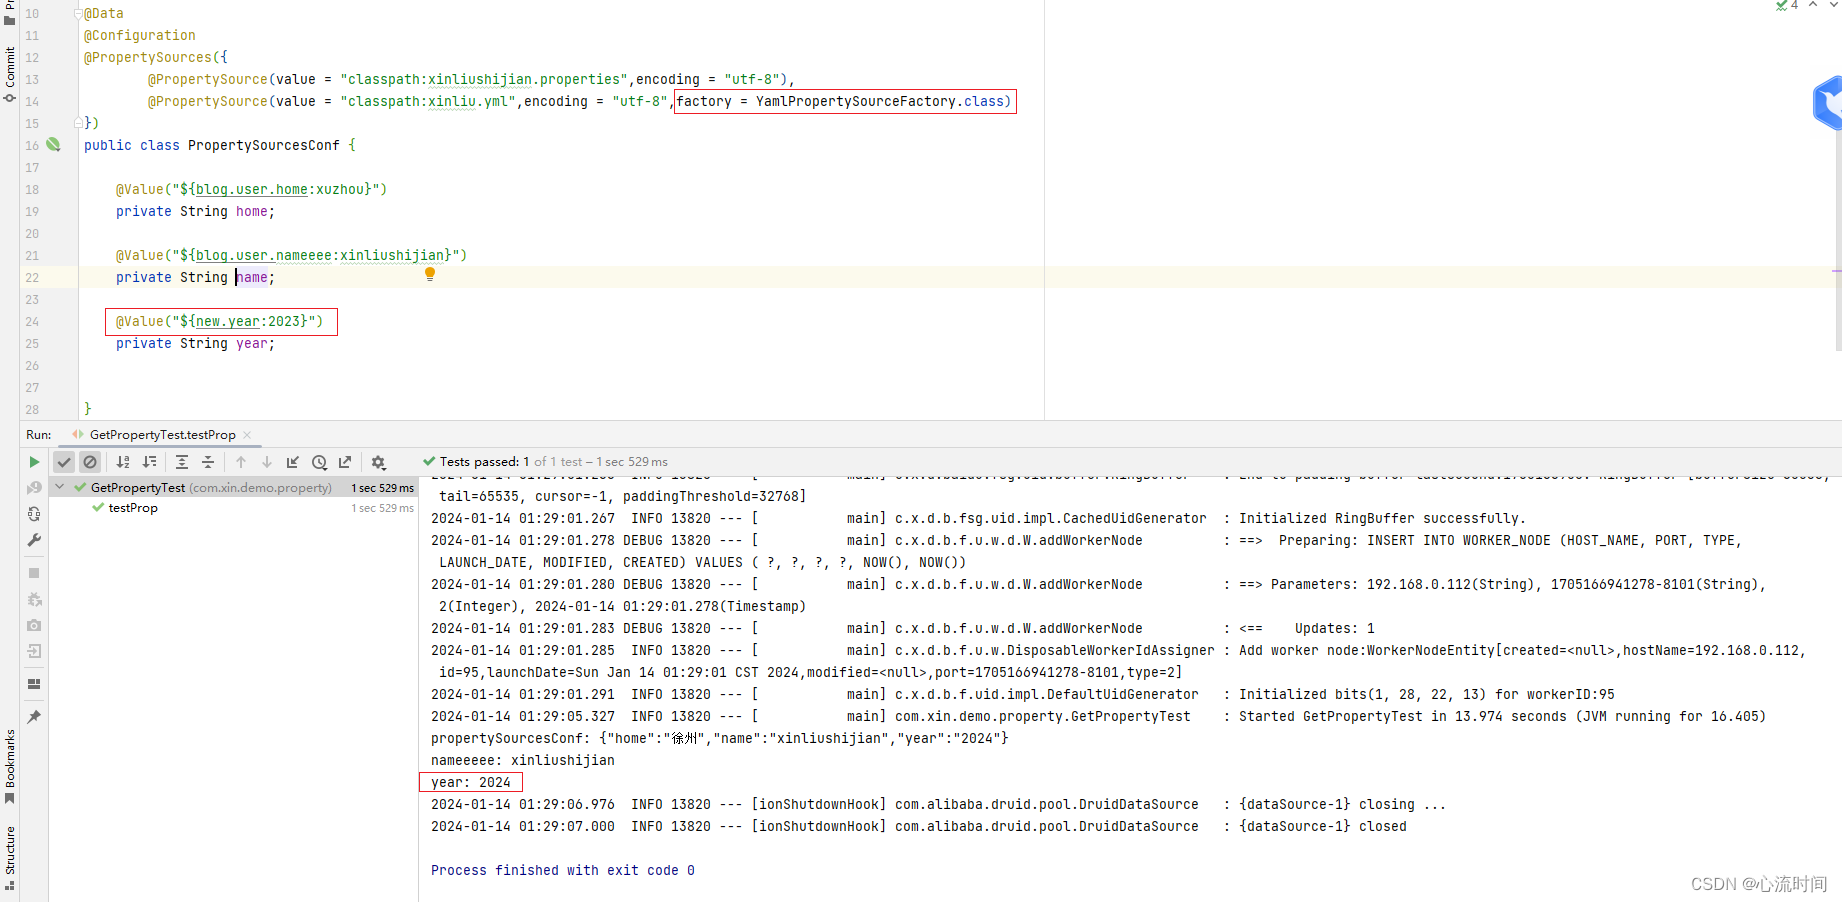
Task: Toggle Show Passed tests checkmark button
Action: (x=64, y=462)
